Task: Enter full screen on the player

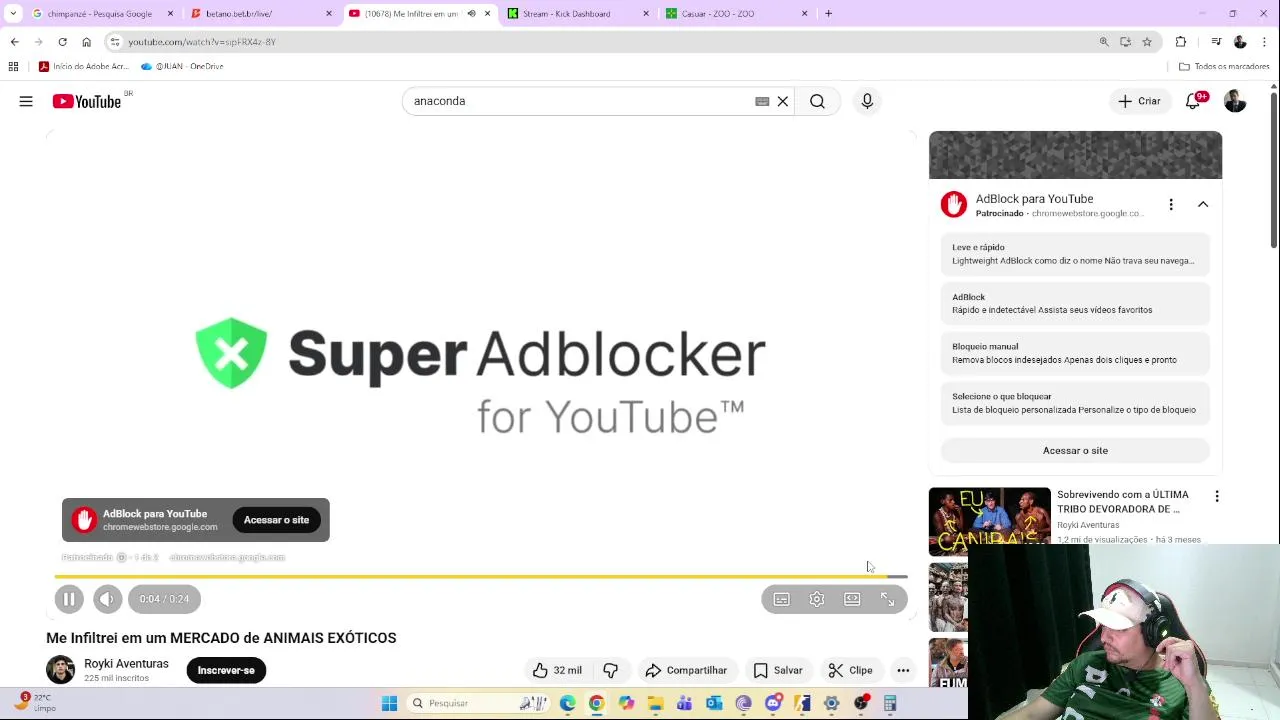Action: click(887, 599)
